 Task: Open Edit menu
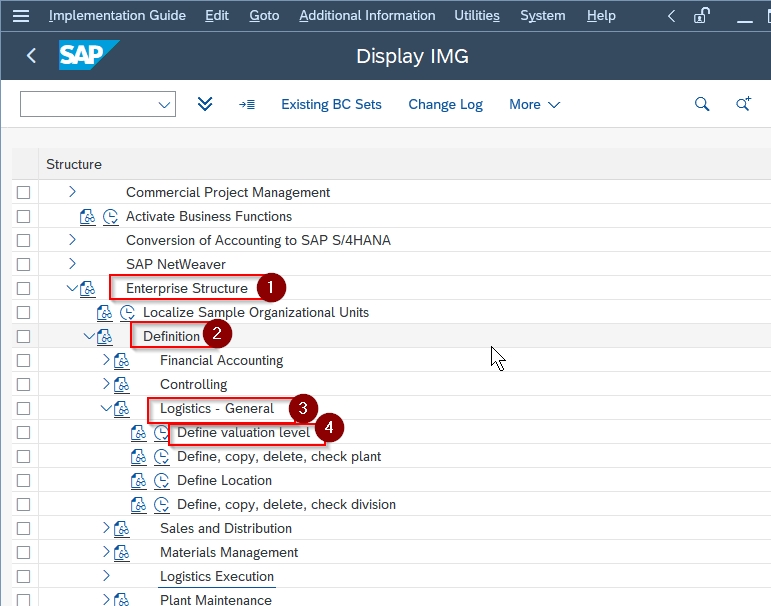pos(217,16)
